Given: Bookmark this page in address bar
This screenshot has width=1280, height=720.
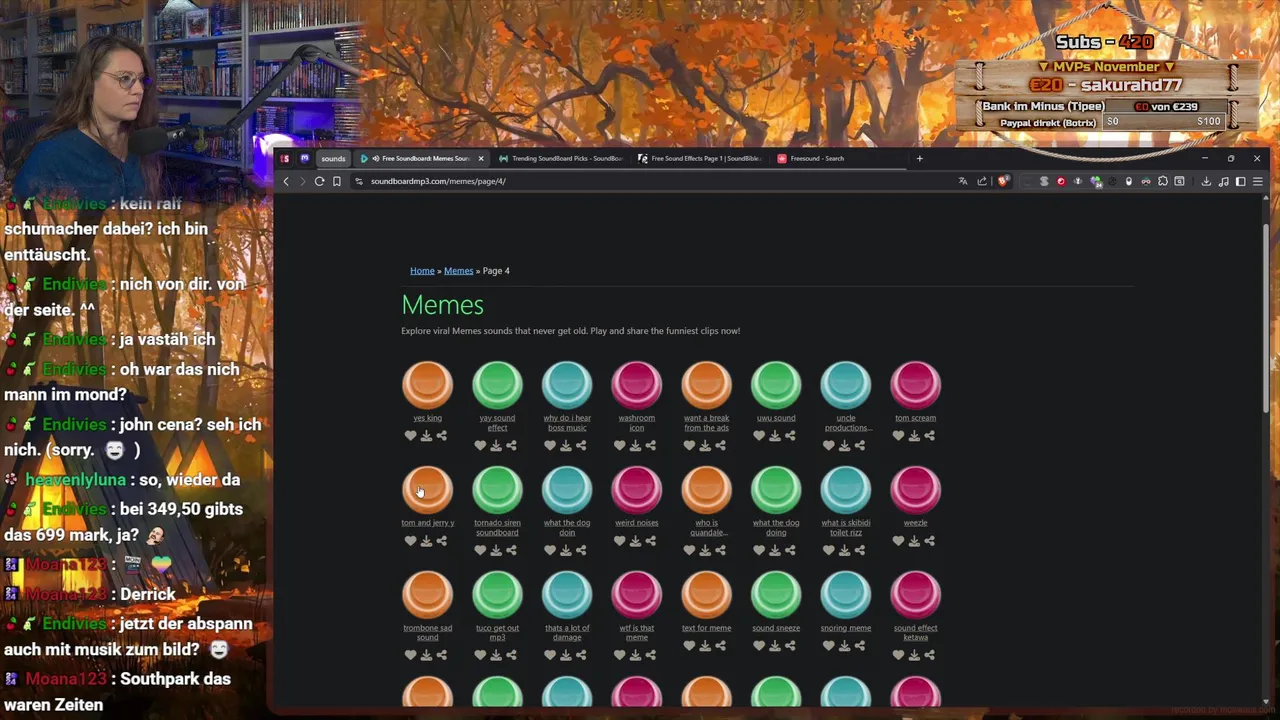Looking at the screenshot, I should point(337,181).
